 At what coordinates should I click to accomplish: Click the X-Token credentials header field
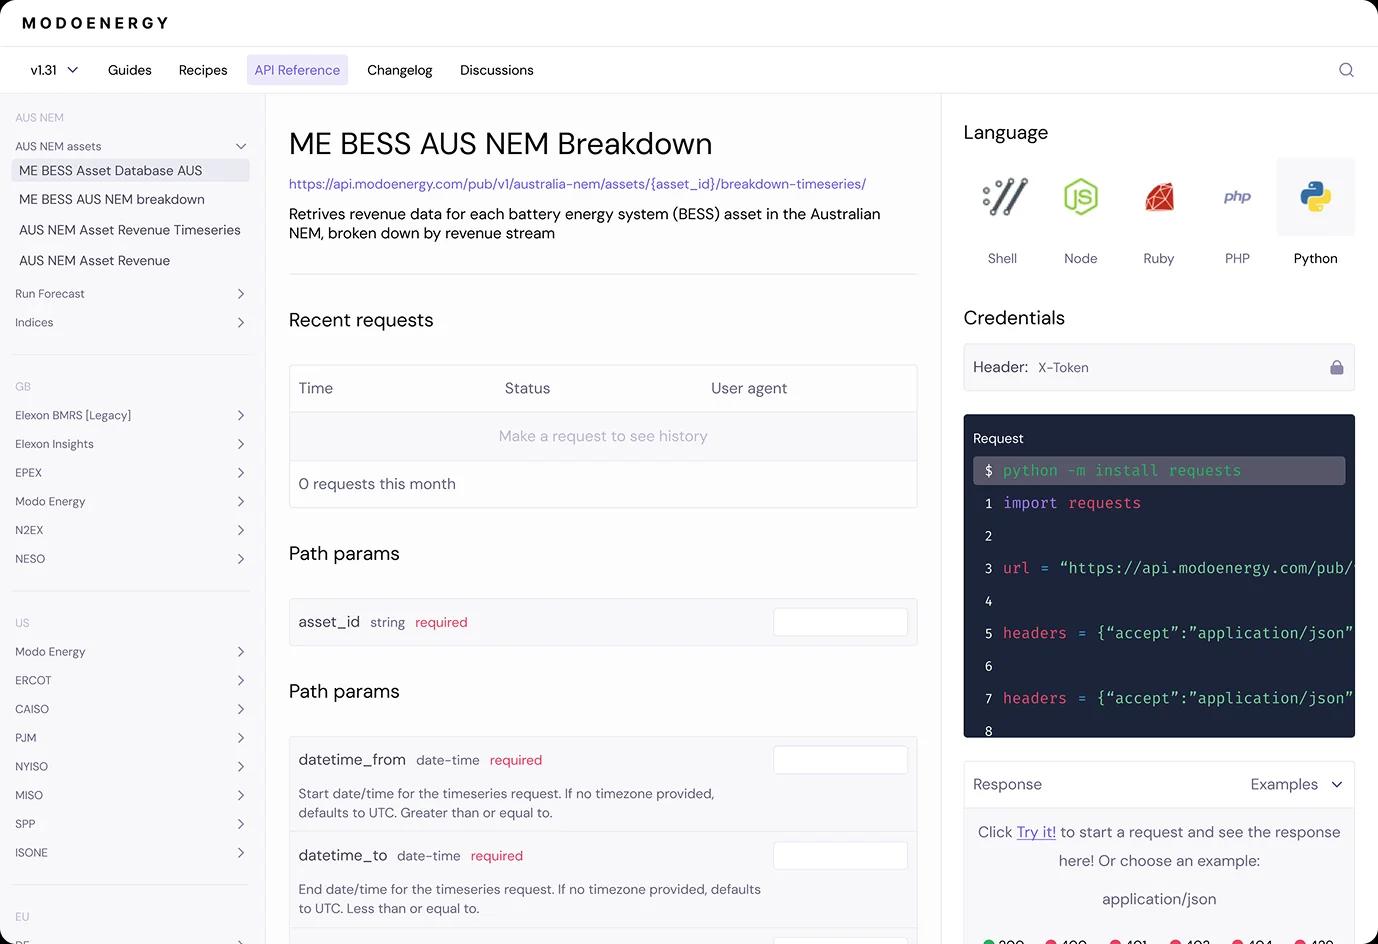1150,368
